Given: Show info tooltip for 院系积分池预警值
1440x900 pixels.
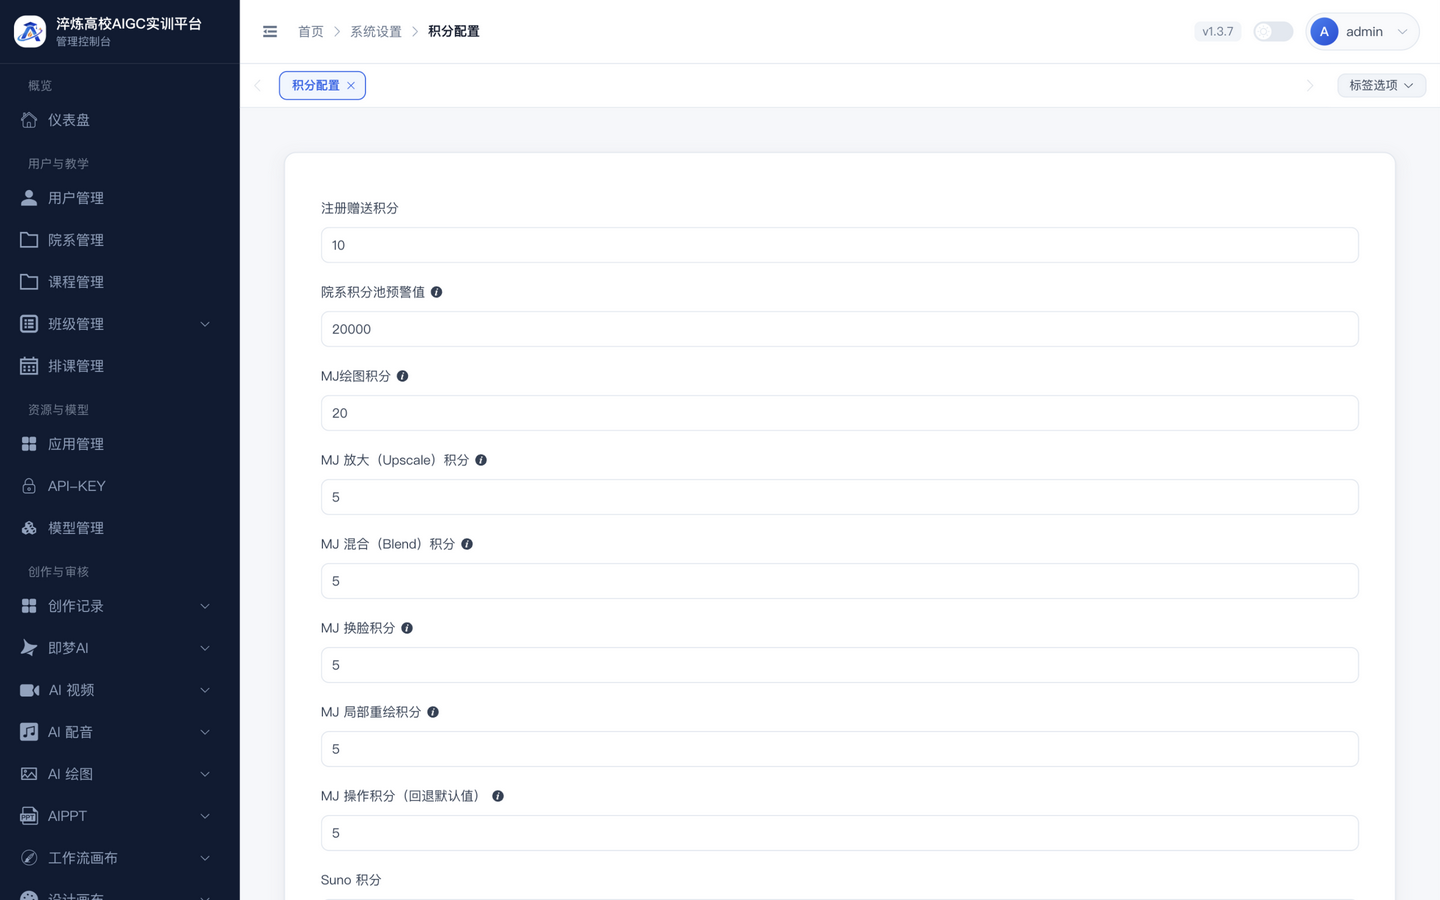Looking at the screenshot, I should 436,292.
